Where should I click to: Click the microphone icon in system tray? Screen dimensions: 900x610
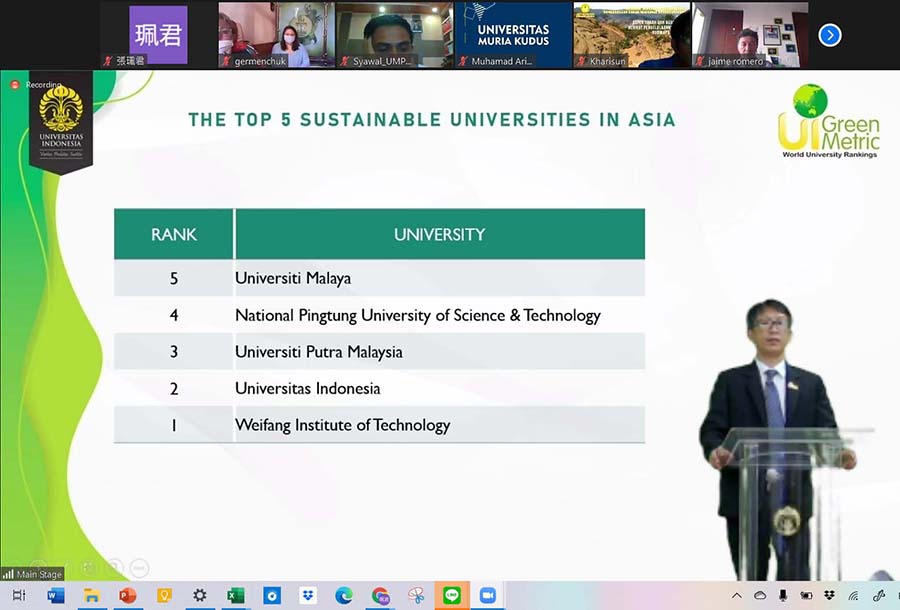[783, 596]
